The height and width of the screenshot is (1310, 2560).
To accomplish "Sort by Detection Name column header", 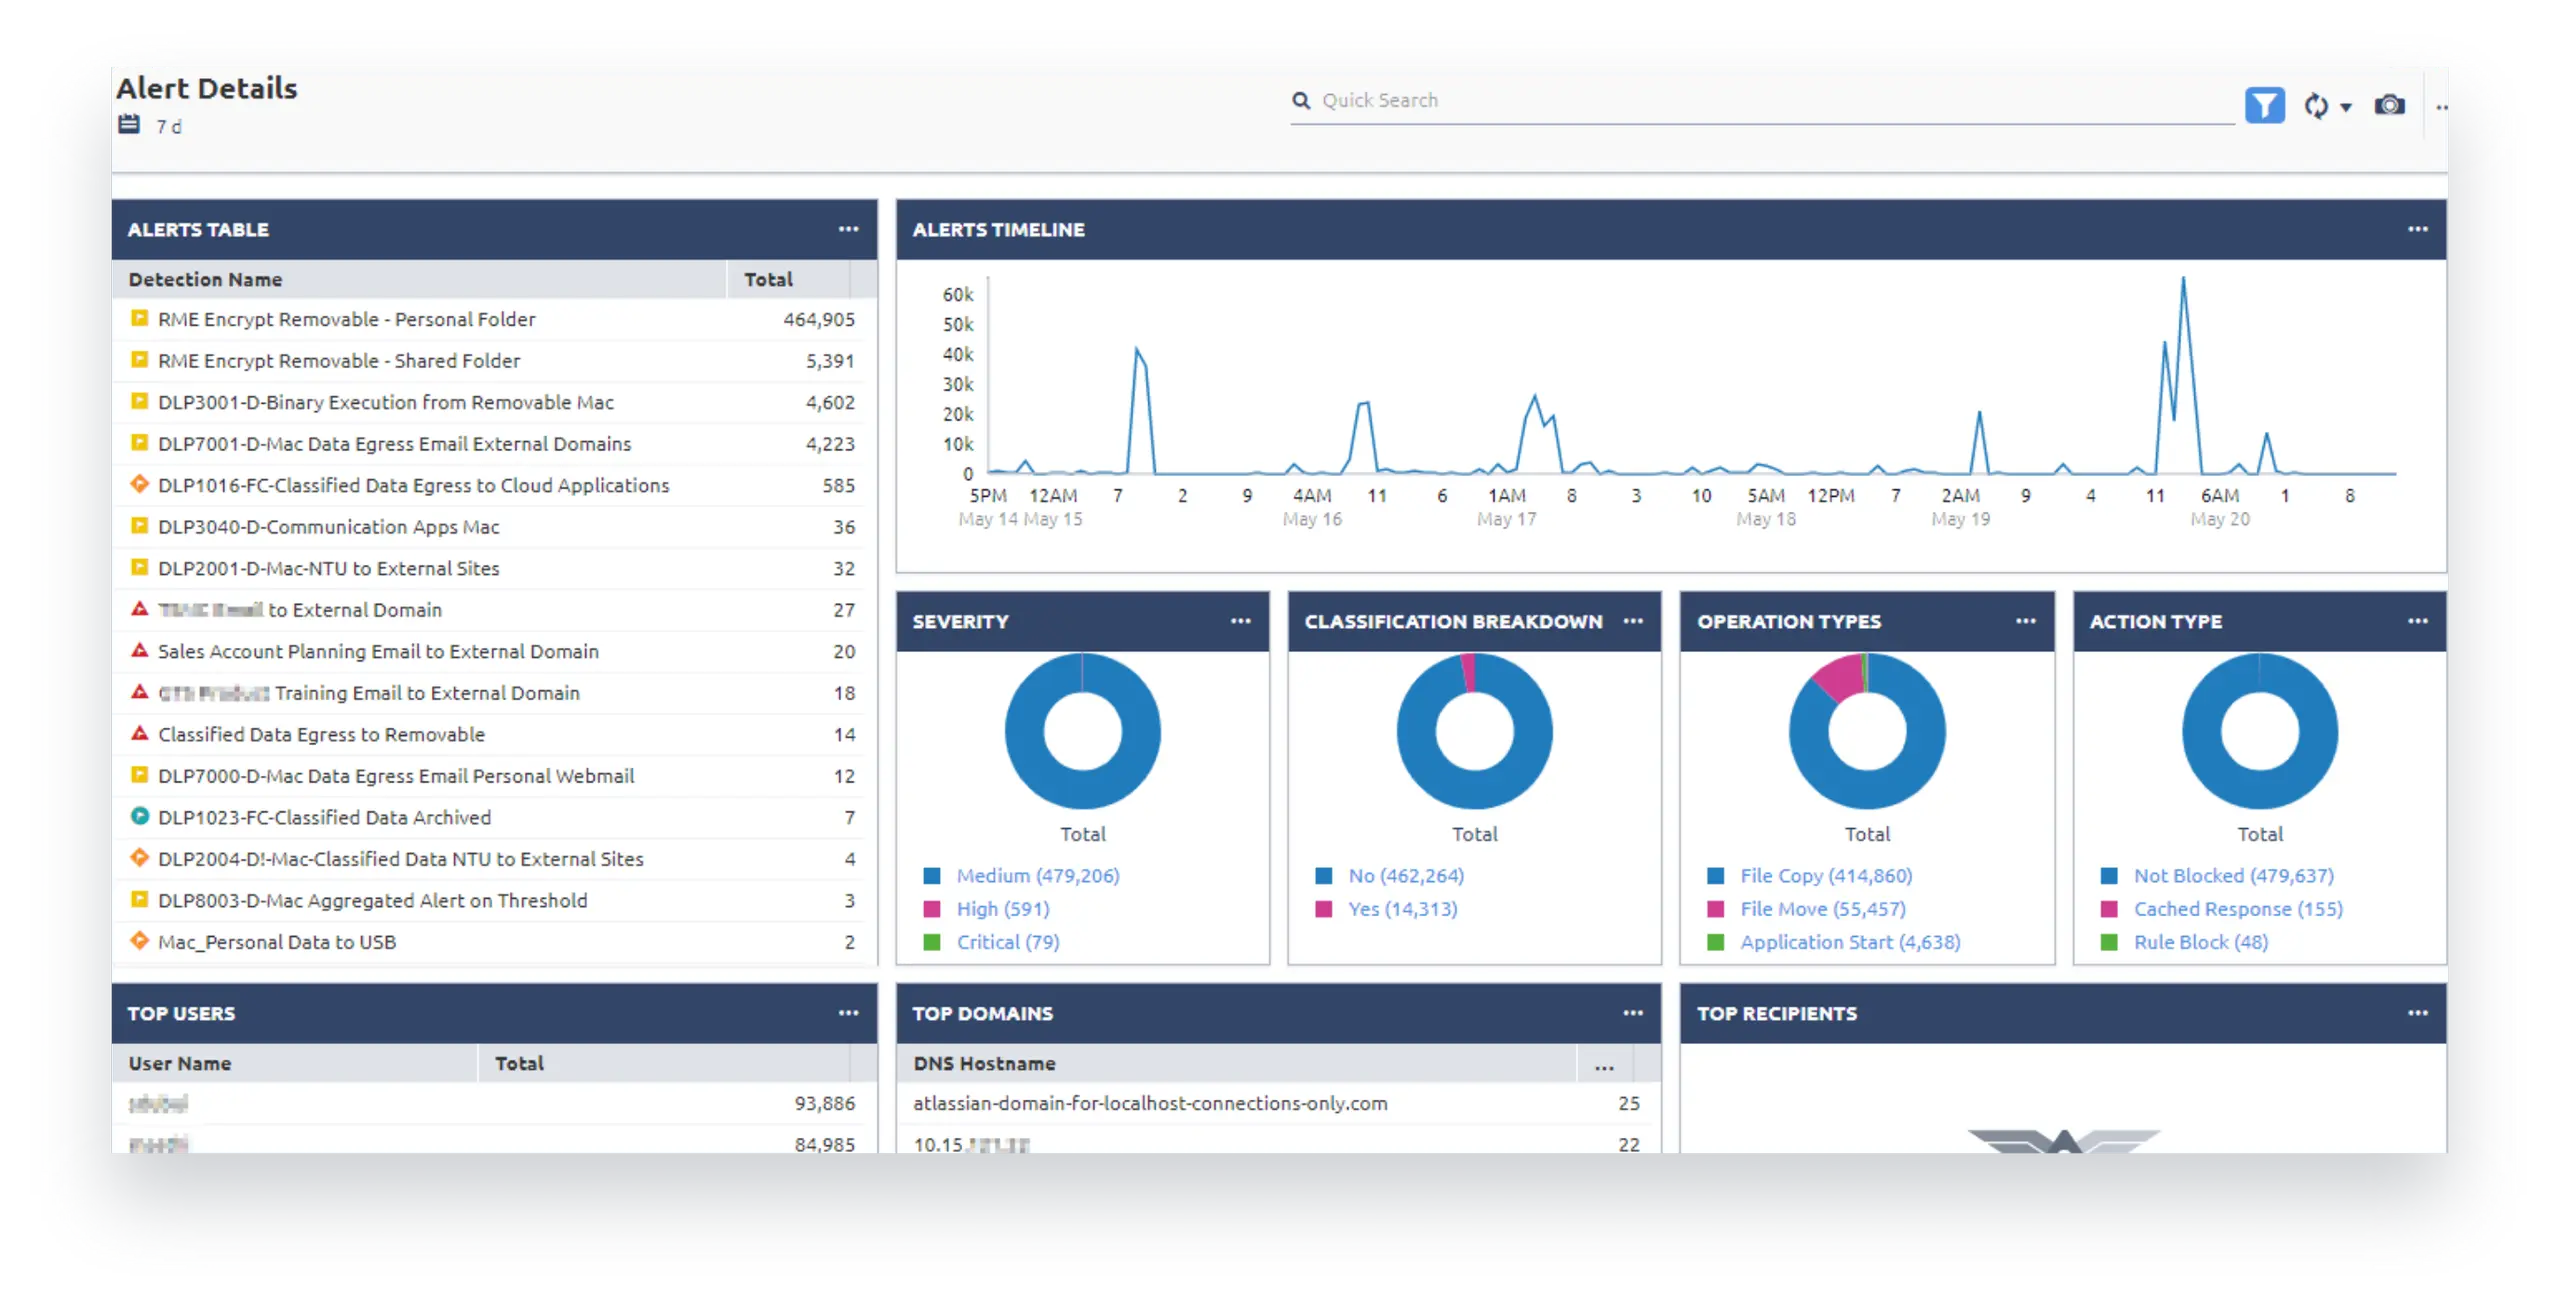I will click(206, 280).
